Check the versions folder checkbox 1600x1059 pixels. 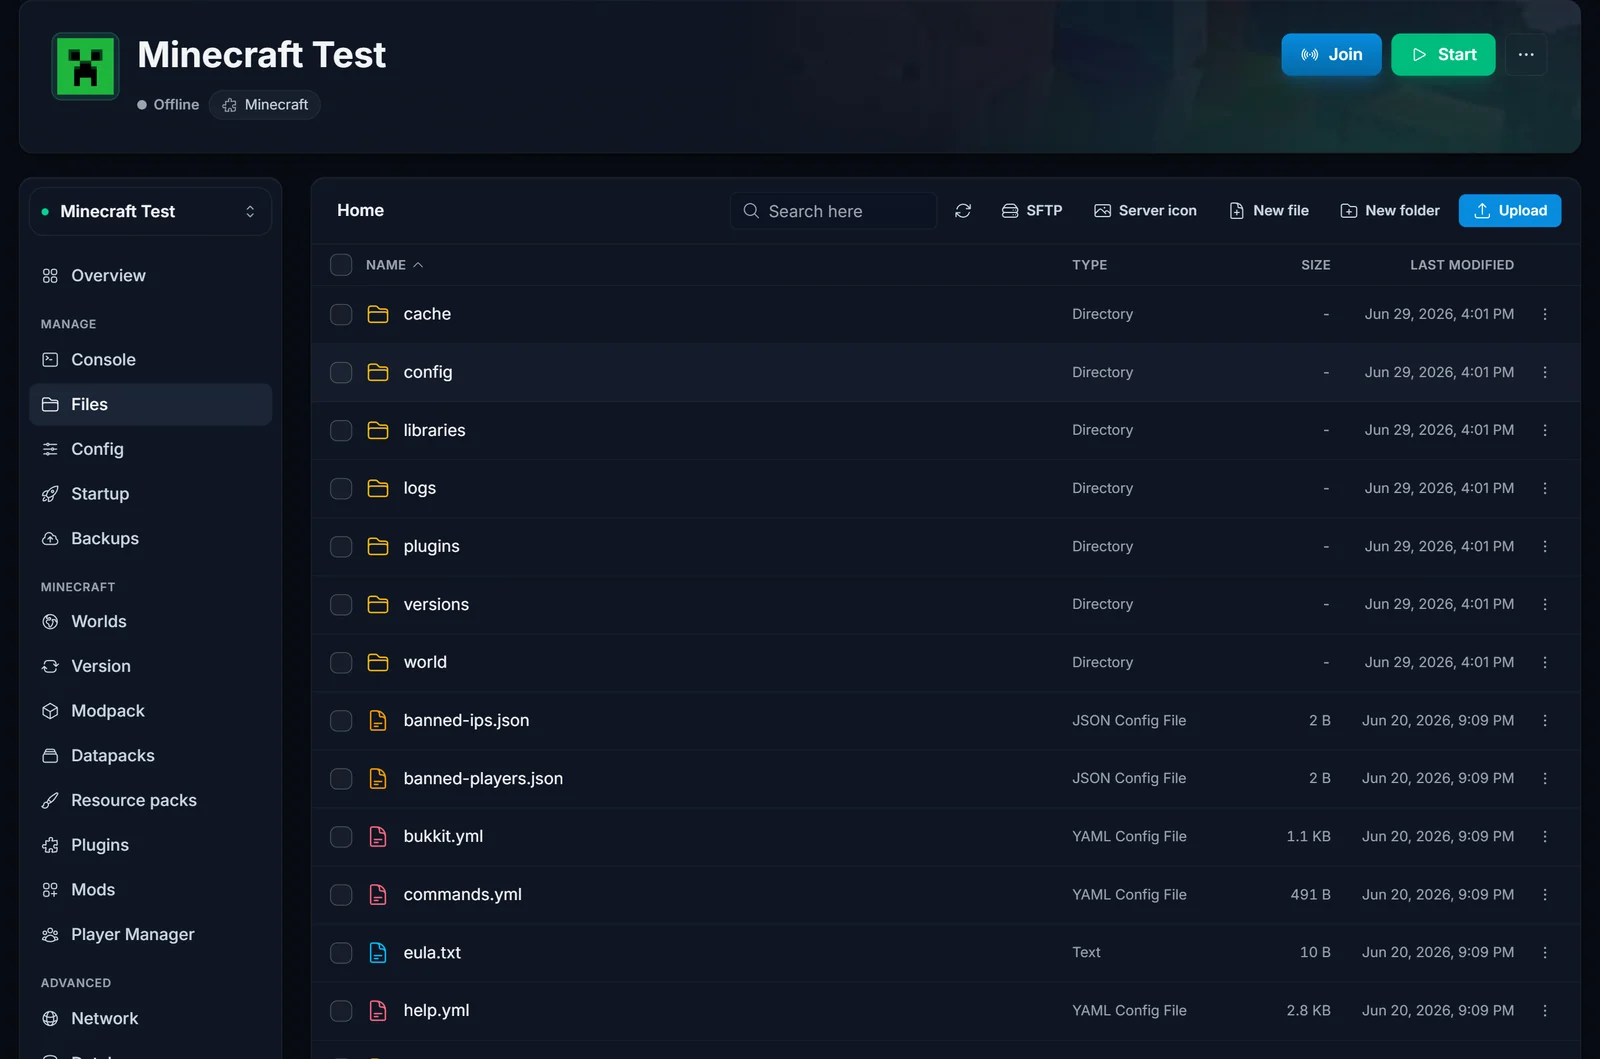[341, 604]
